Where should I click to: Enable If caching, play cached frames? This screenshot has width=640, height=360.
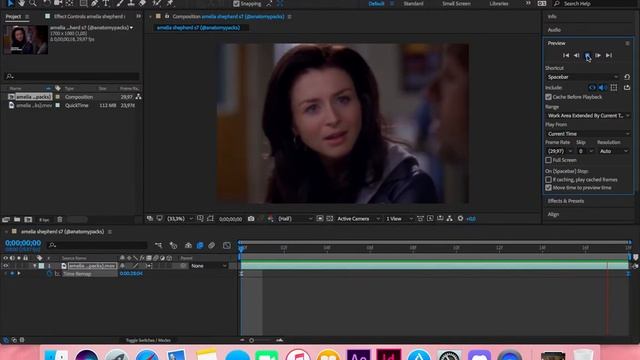pos(548,180)
